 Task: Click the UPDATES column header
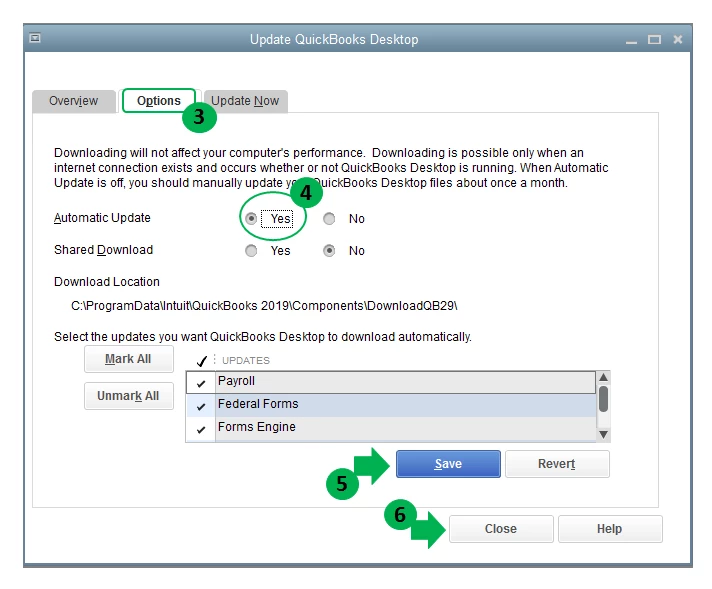[x=246, y=361]
